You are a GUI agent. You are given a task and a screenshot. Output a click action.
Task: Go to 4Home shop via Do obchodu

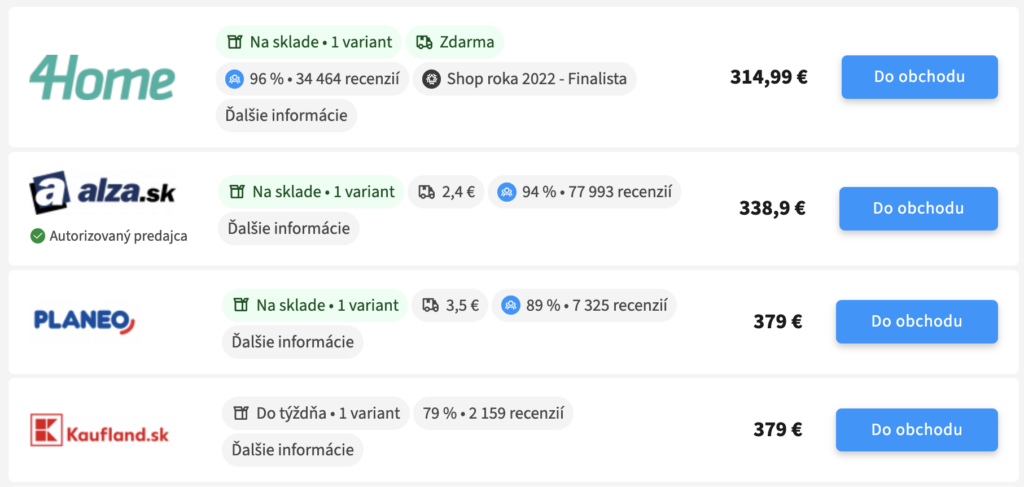[920, 77]
